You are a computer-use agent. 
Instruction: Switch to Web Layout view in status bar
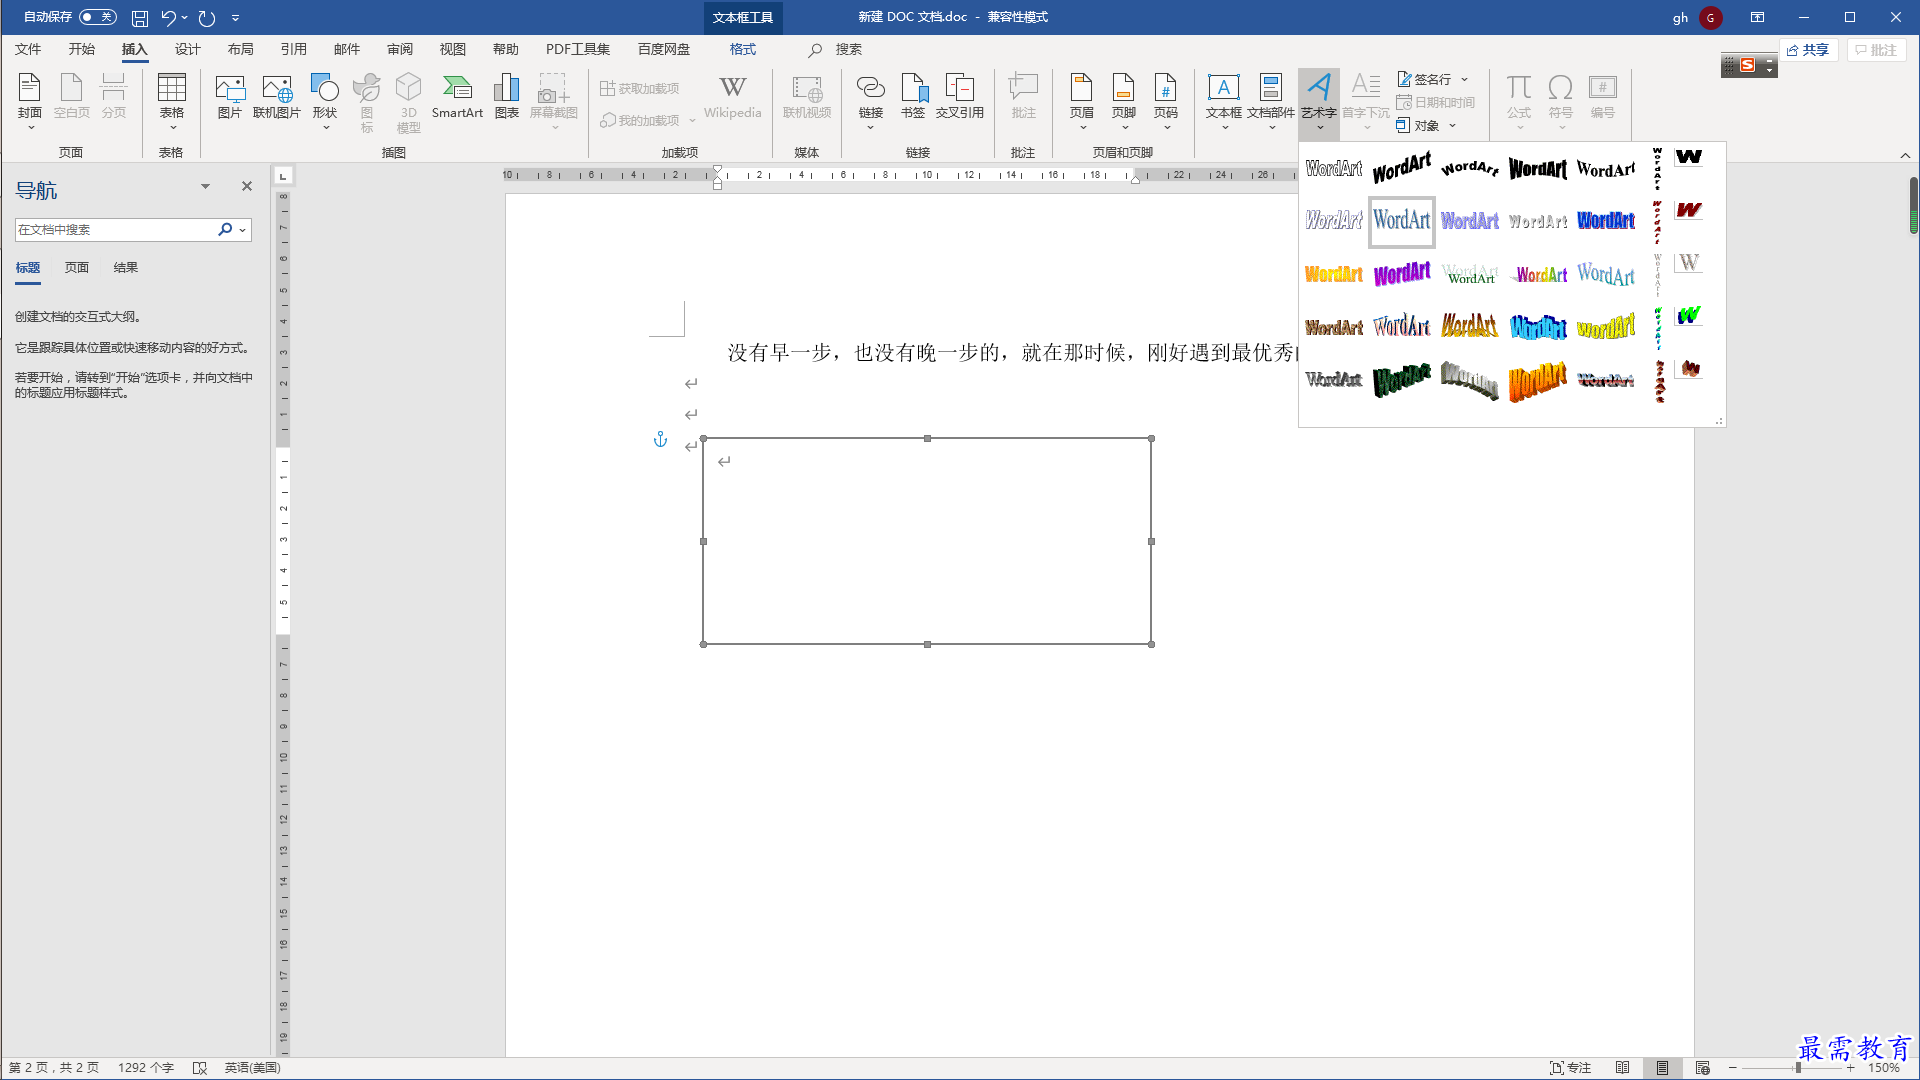(x=1703, y=1068)
